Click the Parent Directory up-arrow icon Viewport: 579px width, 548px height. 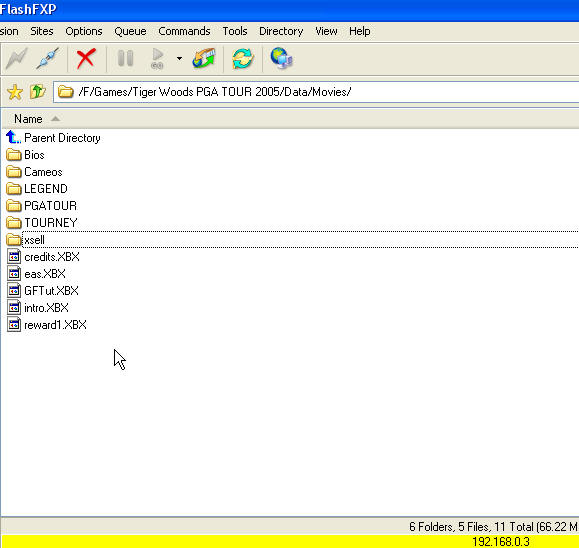[13, 138]
